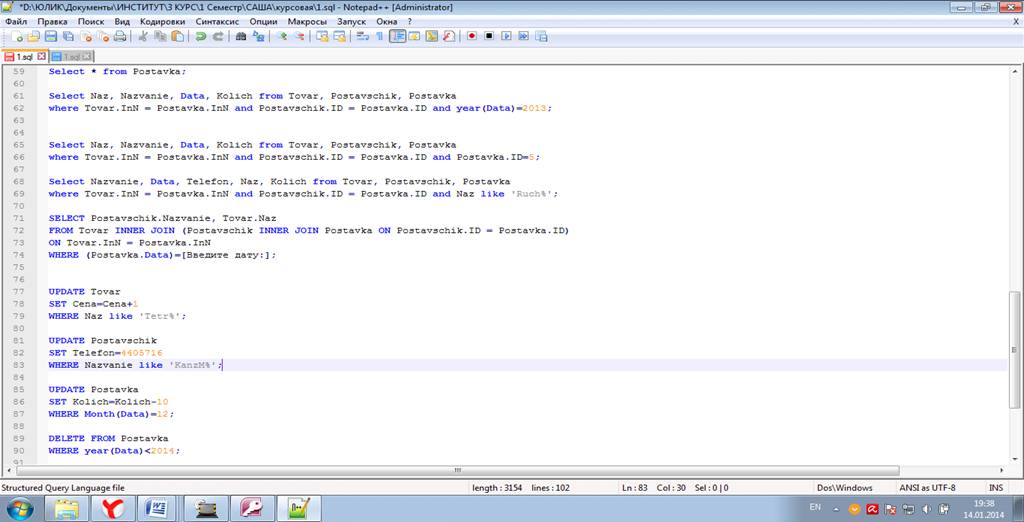1024x522 pixels.
Task: Click the Play macro icon
Action: [507, 37]
